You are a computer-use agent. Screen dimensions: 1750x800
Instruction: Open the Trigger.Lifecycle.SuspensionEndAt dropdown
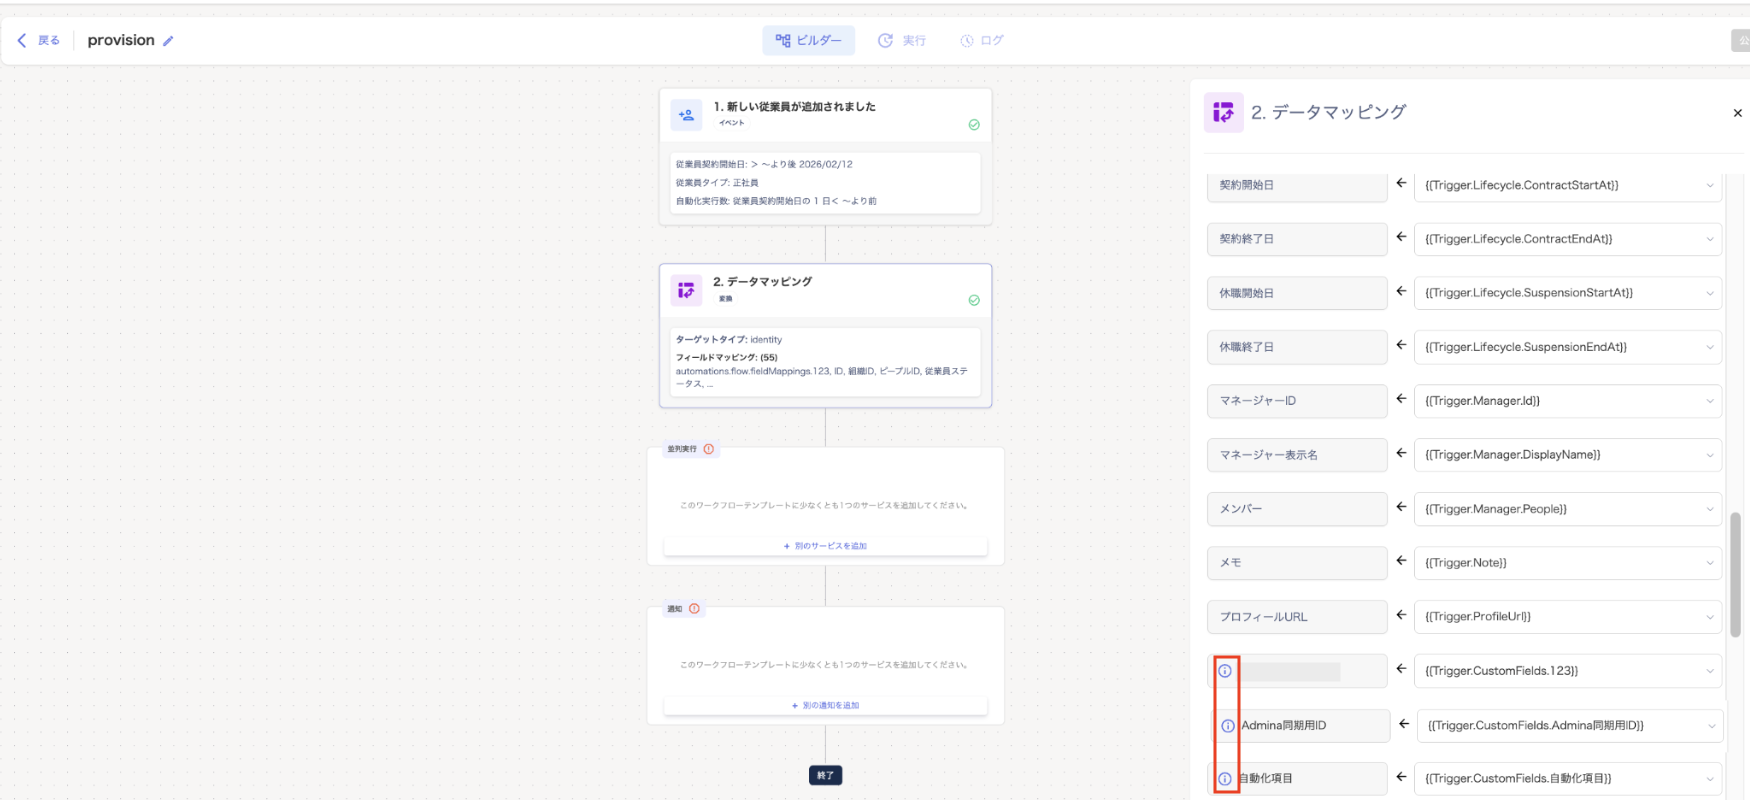(1567, 347)
